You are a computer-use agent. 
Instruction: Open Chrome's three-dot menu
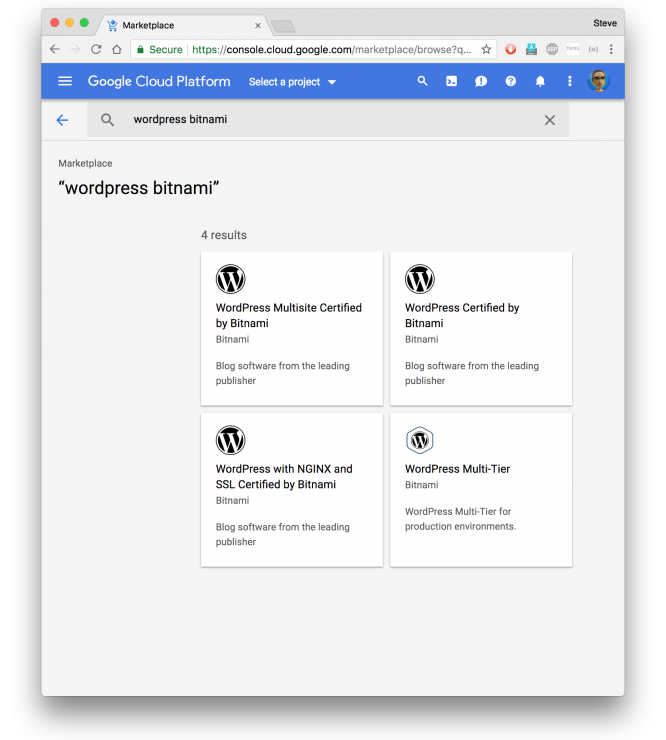pyautogui.click(x=611, y=49)
